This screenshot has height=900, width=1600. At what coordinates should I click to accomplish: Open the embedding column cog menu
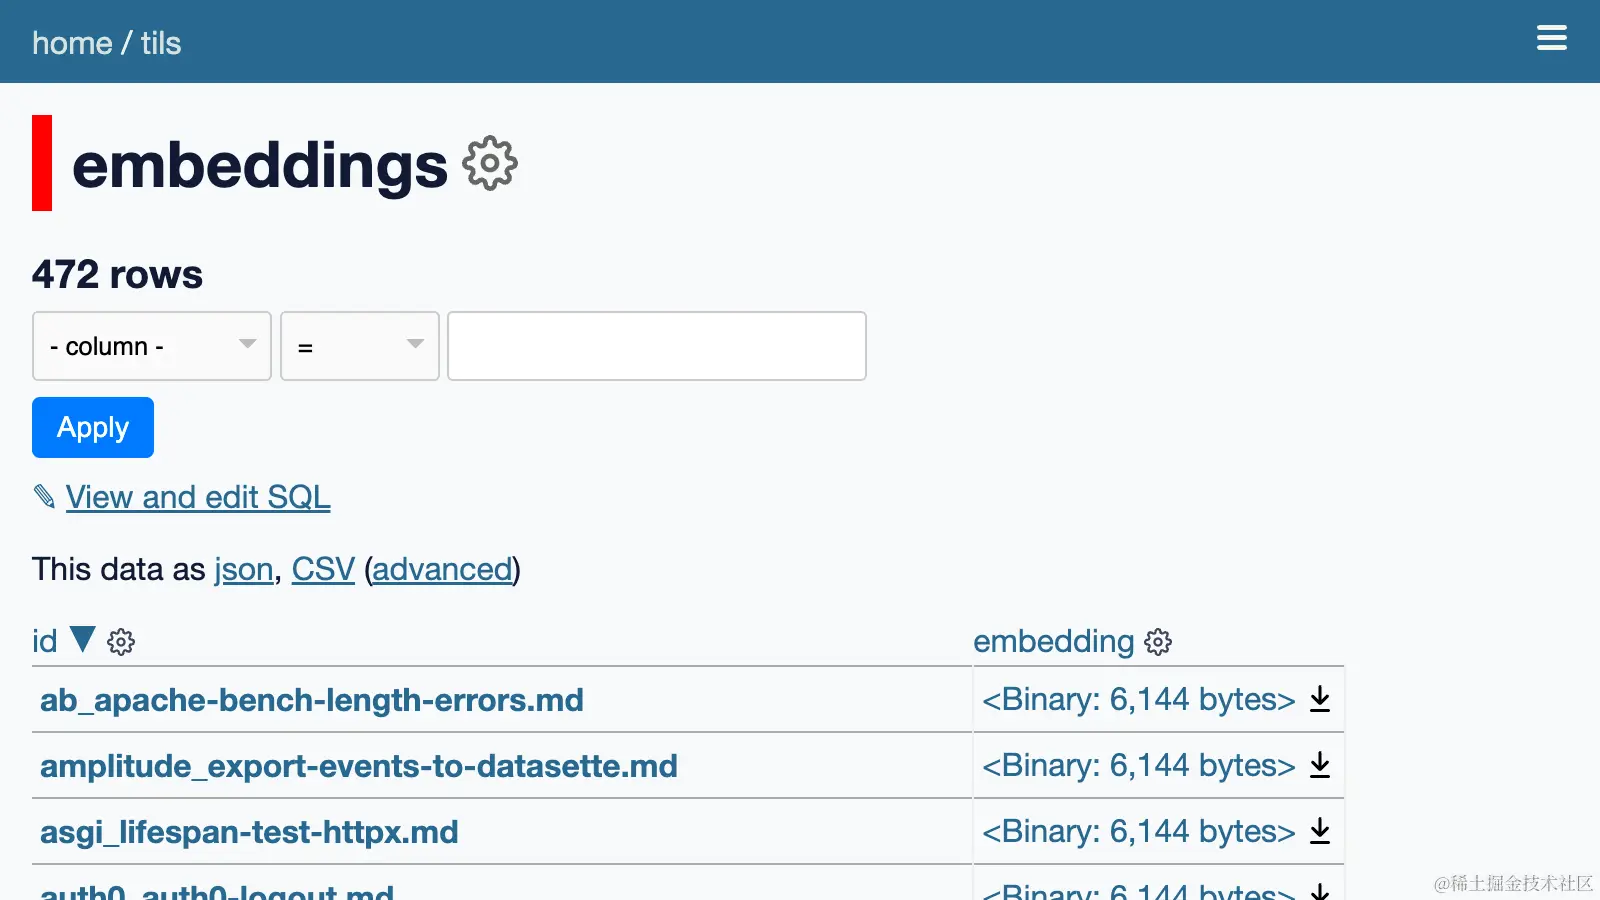point(1157,642)
